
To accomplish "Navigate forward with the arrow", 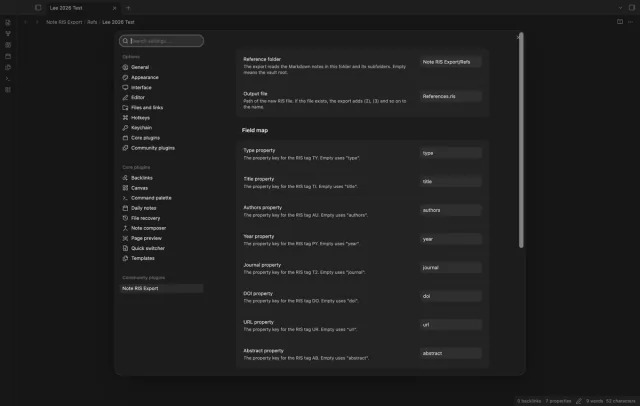I will tap(37, 22).
